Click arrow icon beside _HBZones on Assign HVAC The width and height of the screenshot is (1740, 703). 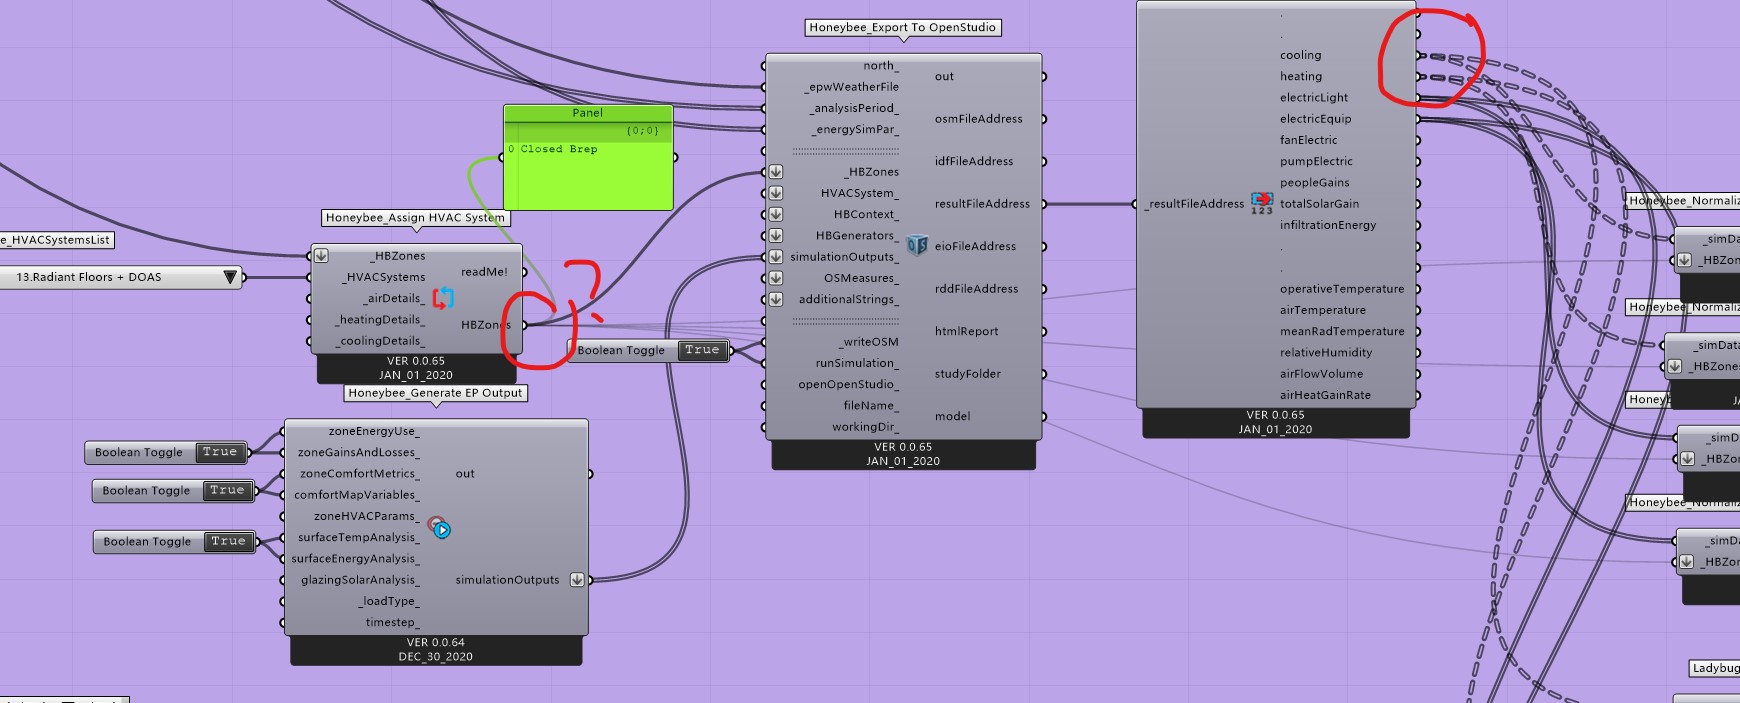321,256
